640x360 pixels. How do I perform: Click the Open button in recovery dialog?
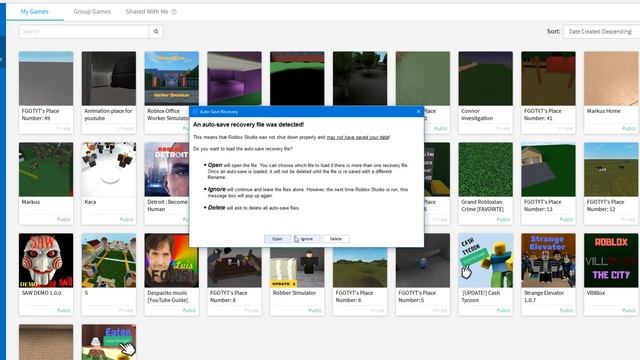(277, 239)
